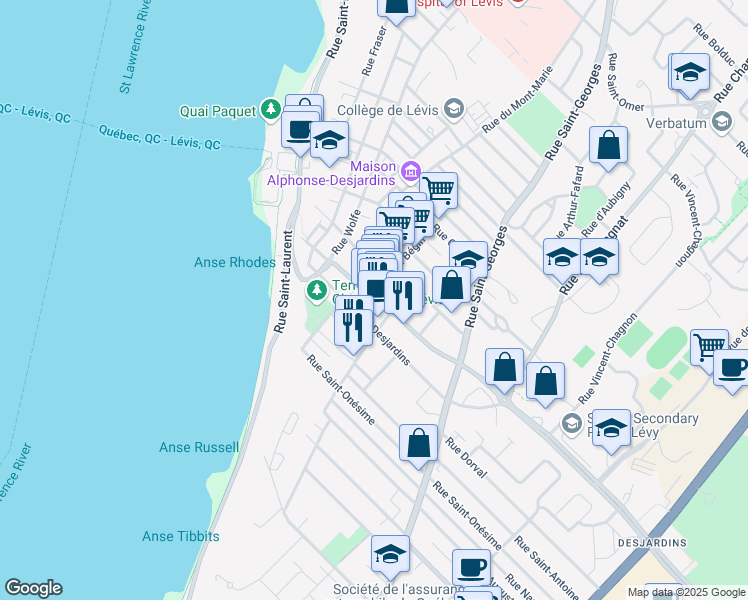Select the Rue Arthur-Fafard street label
The height and width of the screenshot is (600, 748).
(570, 203)
